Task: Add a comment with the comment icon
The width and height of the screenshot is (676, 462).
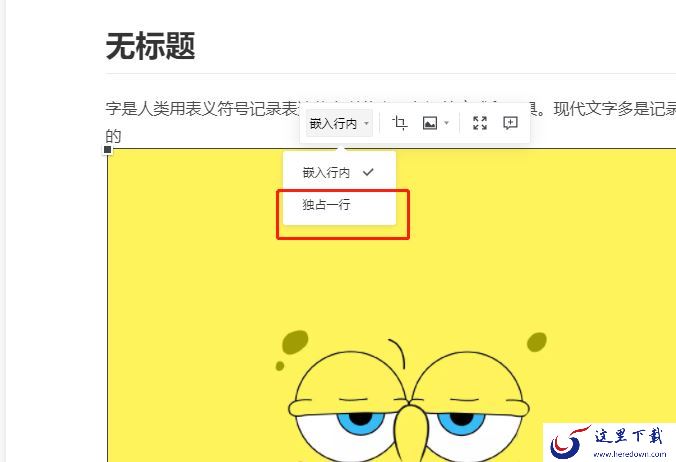Action: [510, 123]
